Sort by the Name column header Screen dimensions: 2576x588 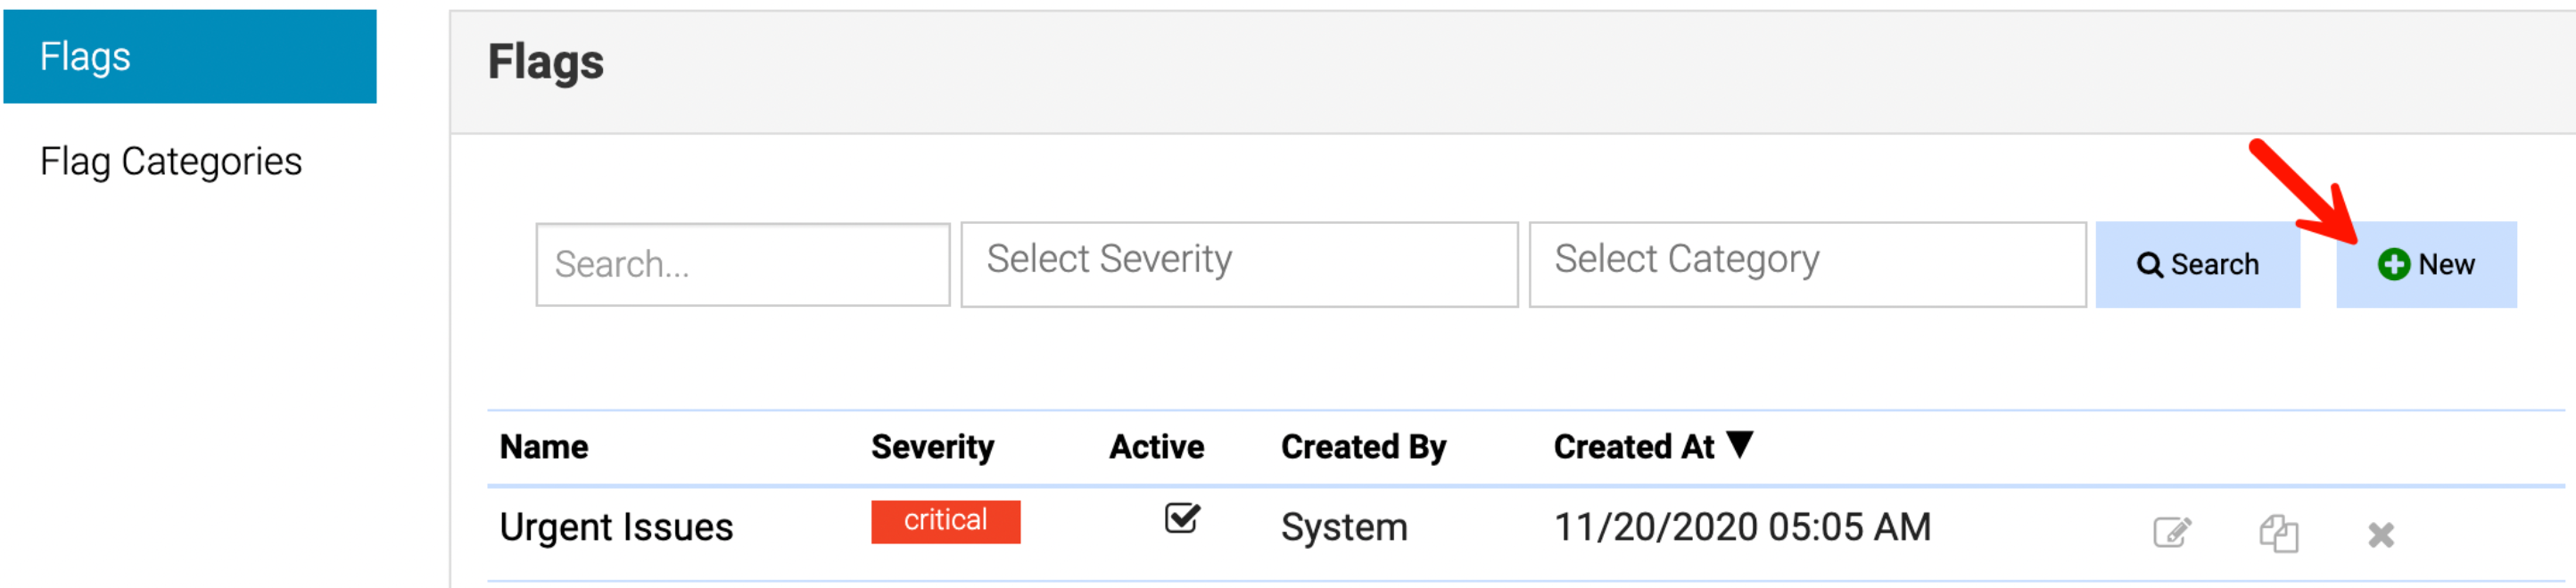tap(544, 447)
